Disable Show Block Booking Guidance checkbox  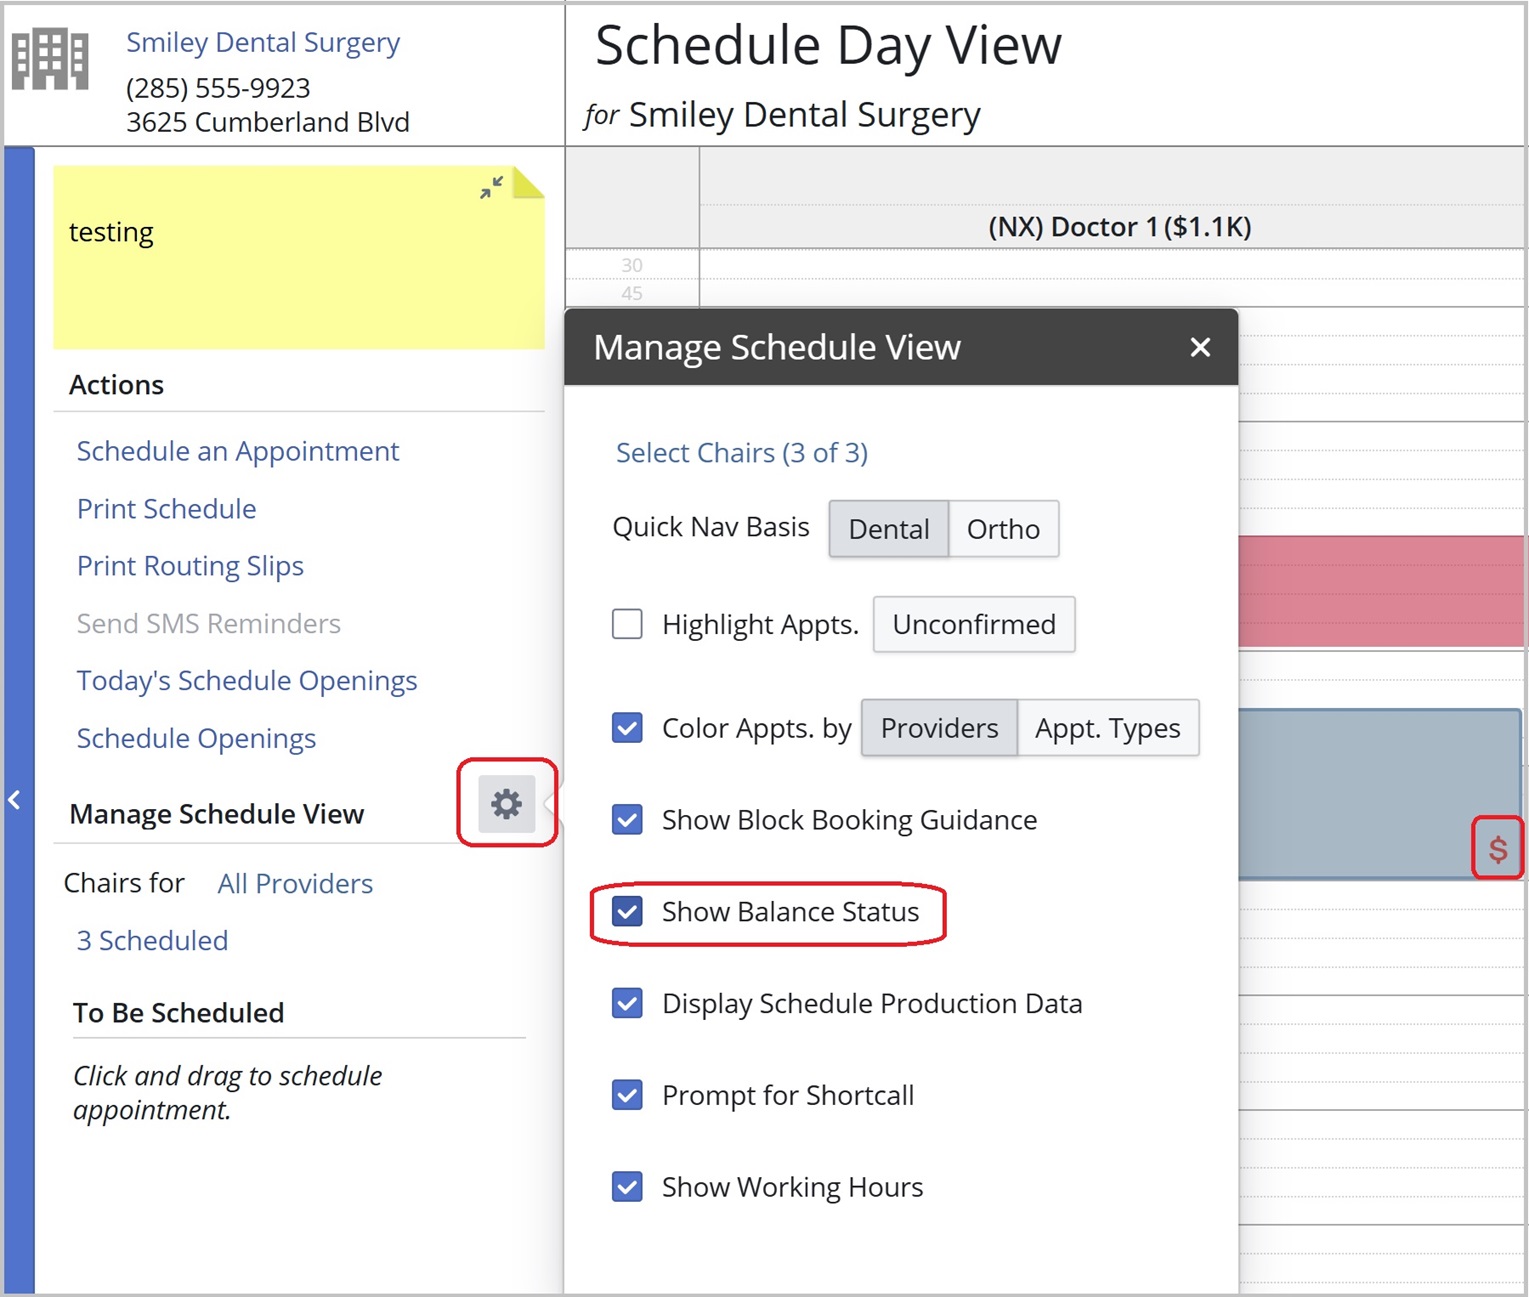pos(627,820)
